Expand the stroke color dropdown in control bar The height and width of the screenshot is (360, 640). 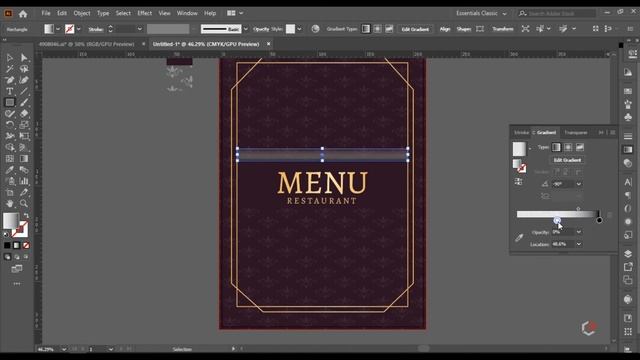pyautogui.click(x=78, y=29)
